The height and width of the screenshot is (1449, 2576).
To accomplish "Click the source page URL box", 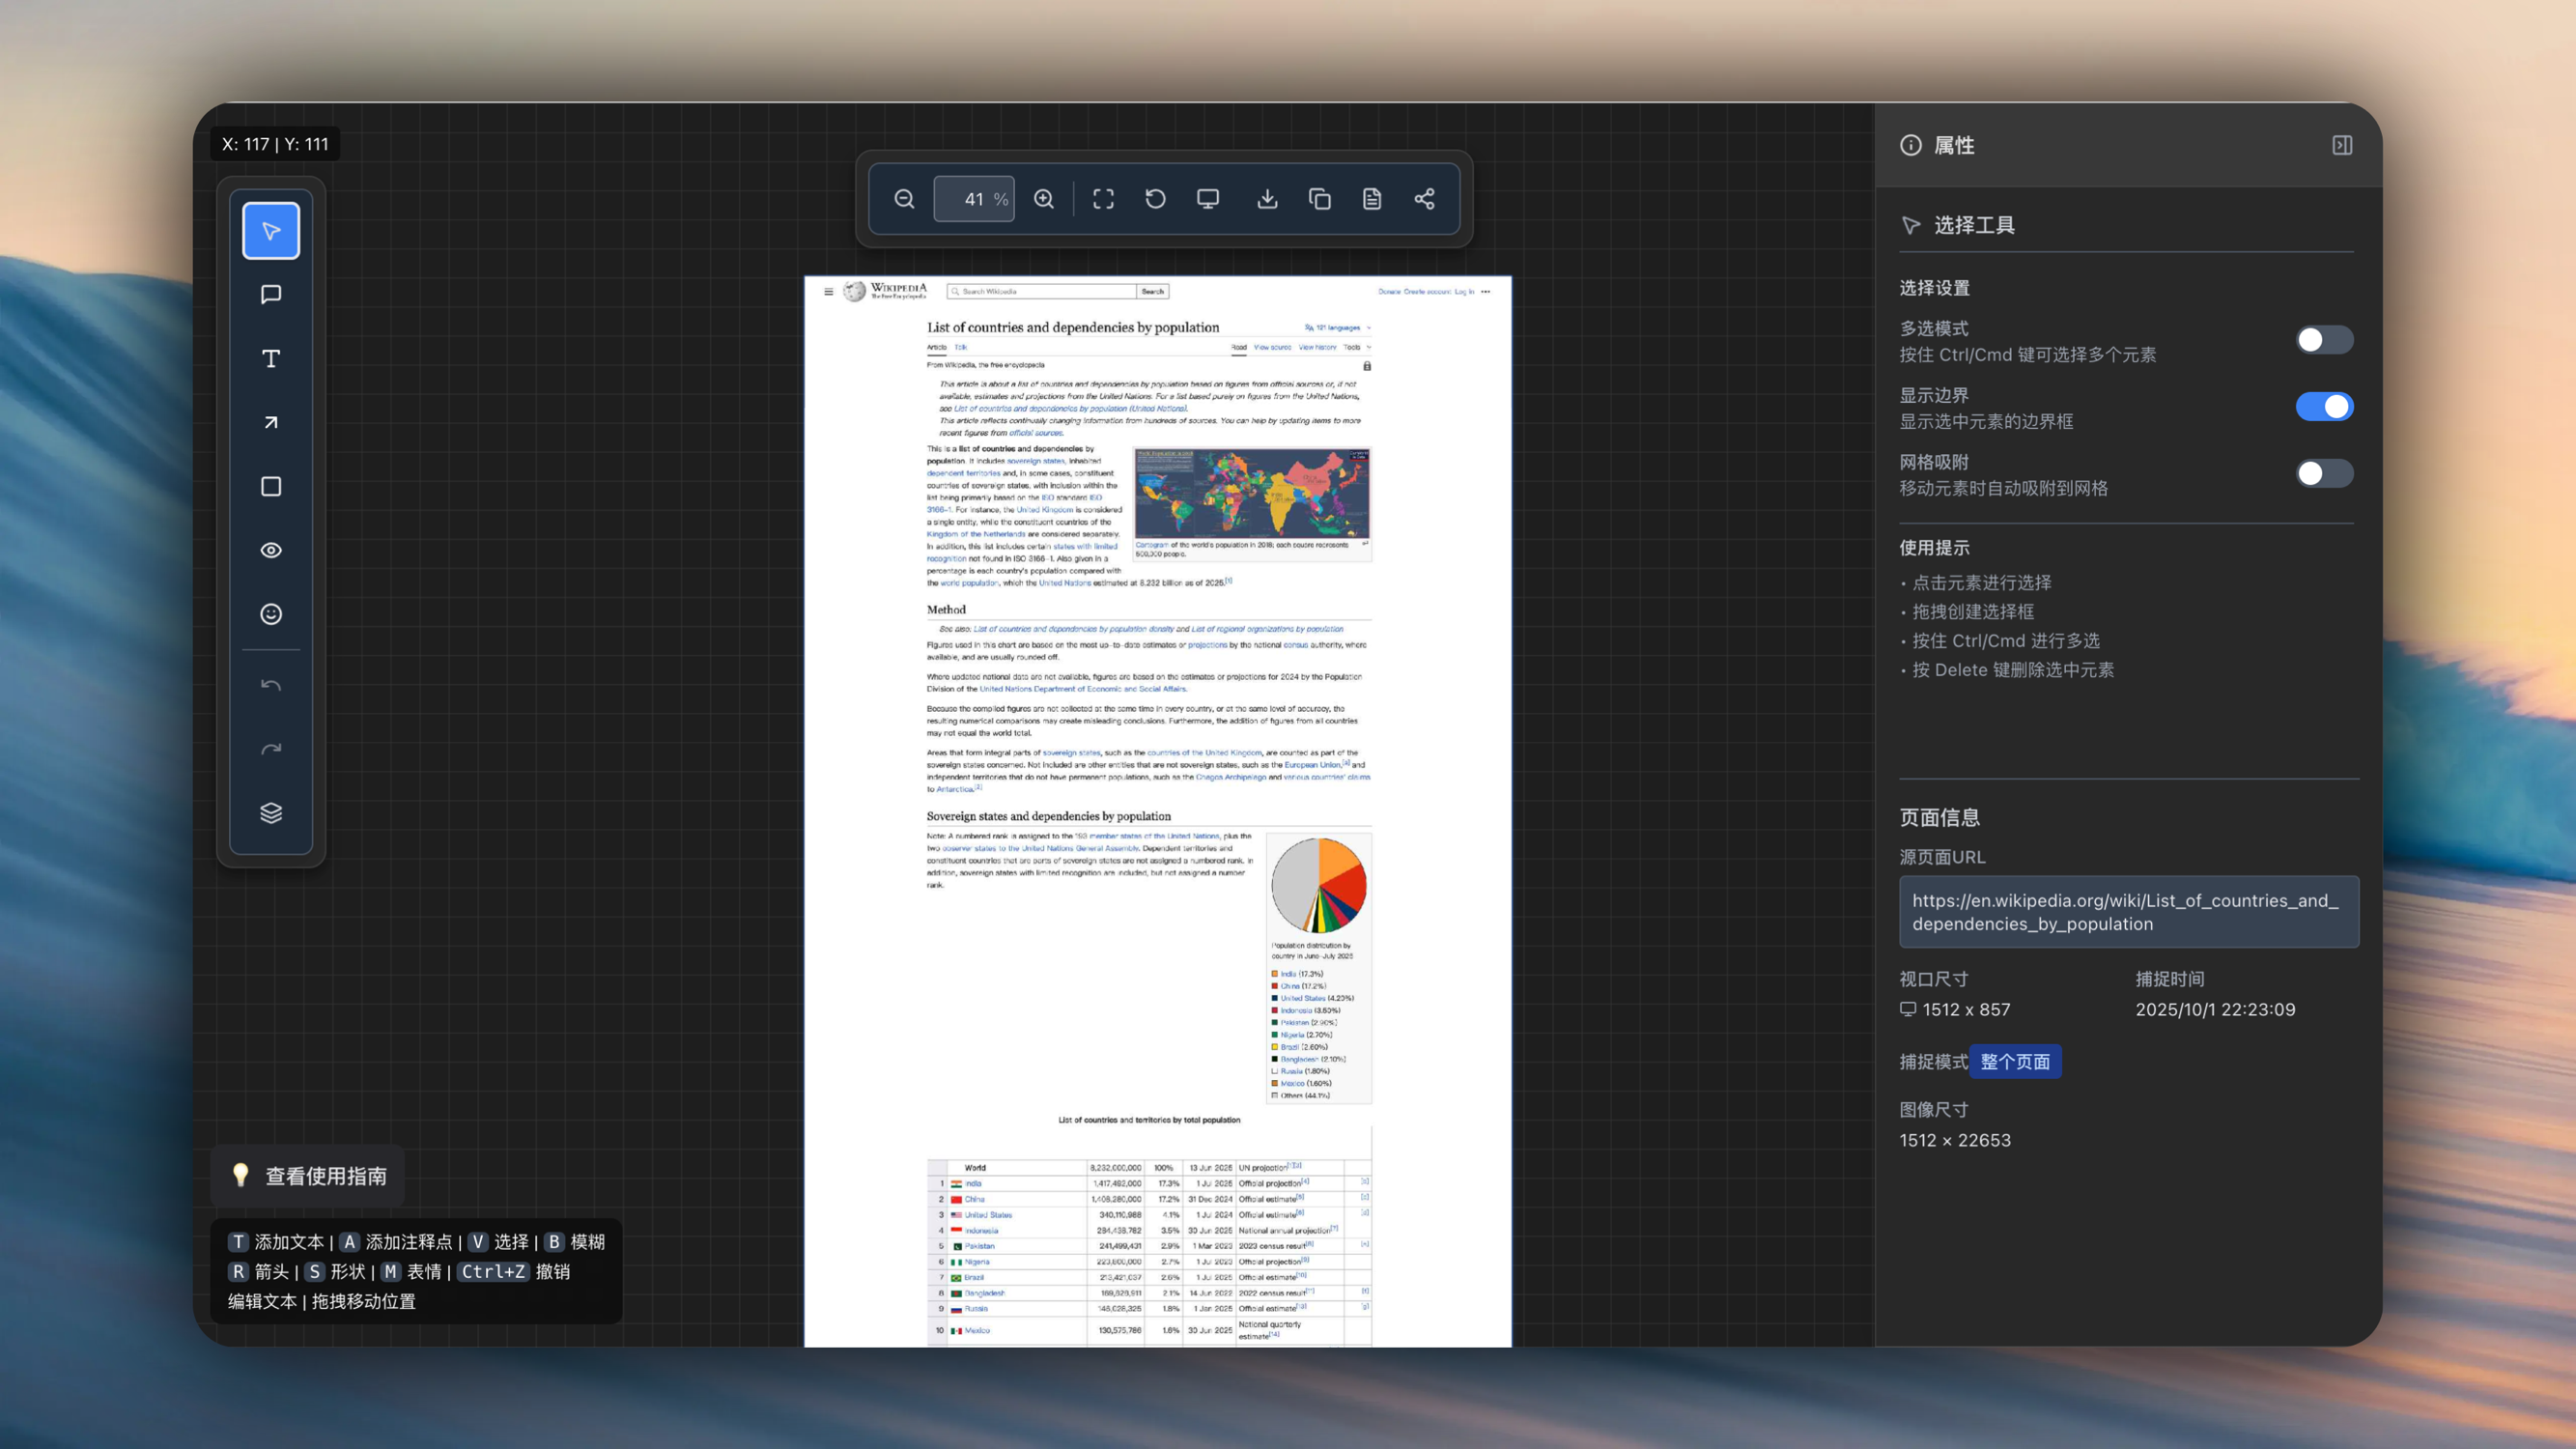I will click(2128, 912).
